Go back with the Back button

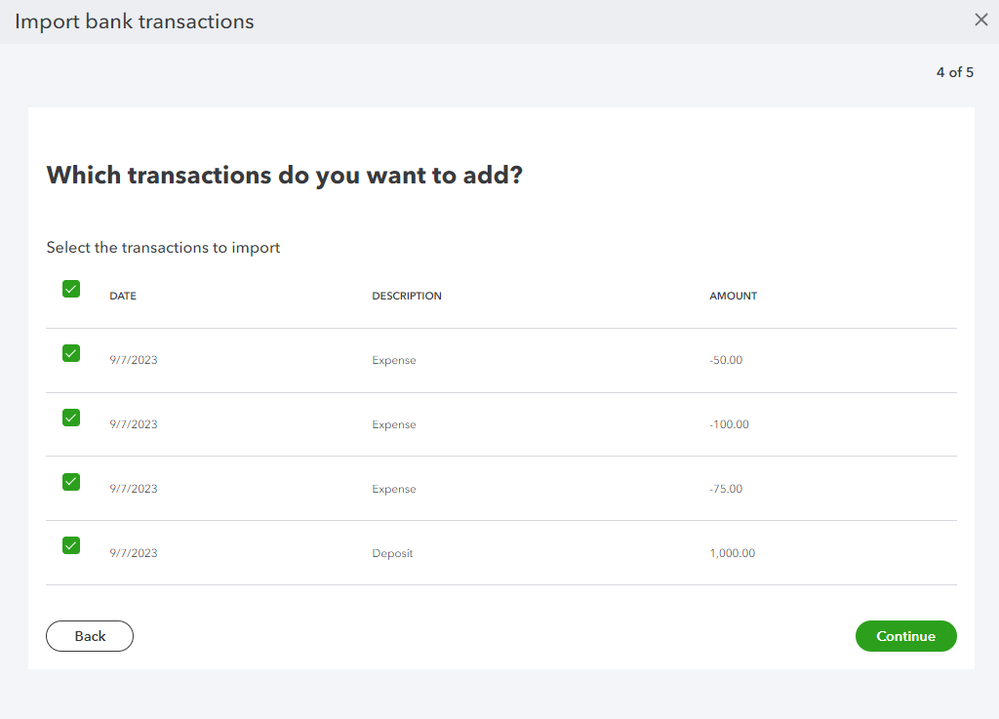pos(90,636)
